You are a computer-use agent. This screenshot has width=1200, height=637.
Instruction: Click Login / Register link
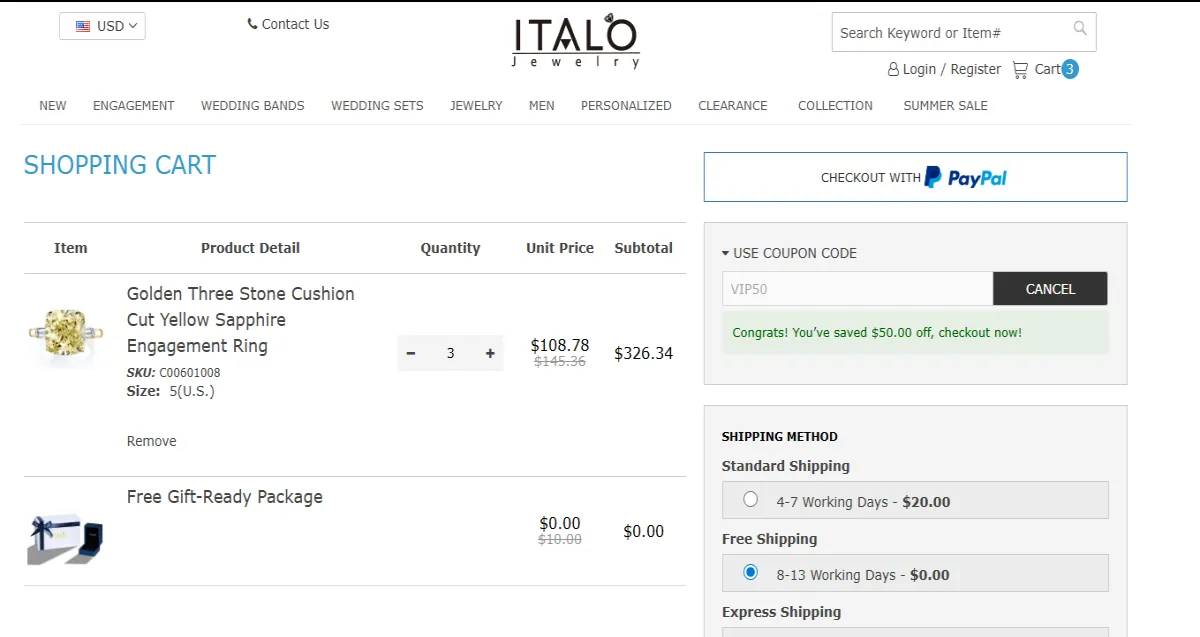point(951,69)
